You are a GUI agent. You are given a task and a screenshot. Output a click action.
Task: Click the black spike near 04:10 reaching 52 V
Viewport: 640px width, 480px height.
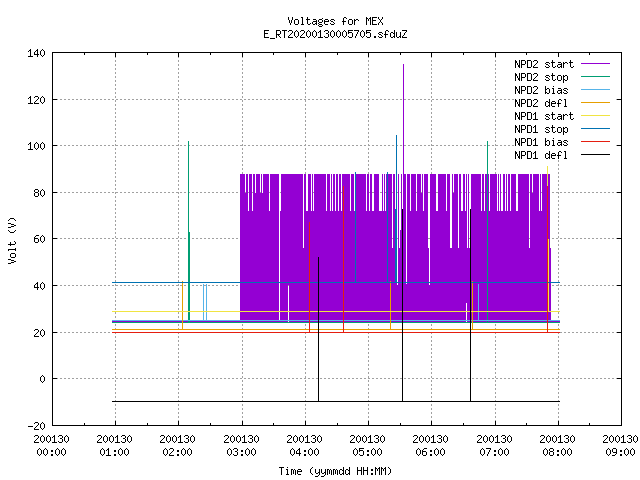click(318, 329)
